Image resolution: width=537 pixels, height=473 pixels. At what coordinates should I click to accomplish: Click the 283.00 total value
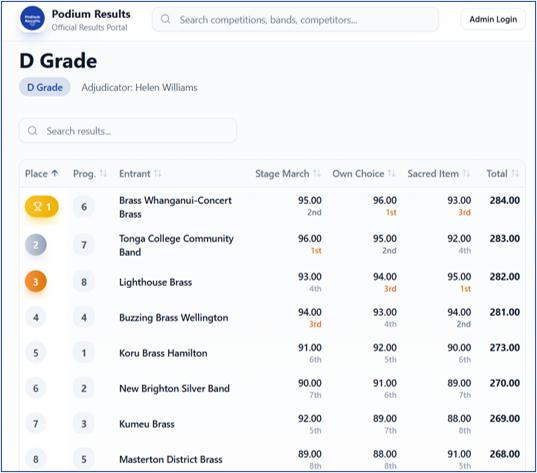504,238
